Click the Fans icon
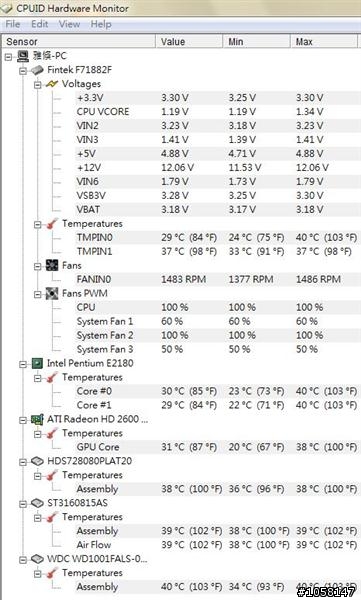Image resolution: width=361 pixels, height=600 pixels. pos(52,265)
